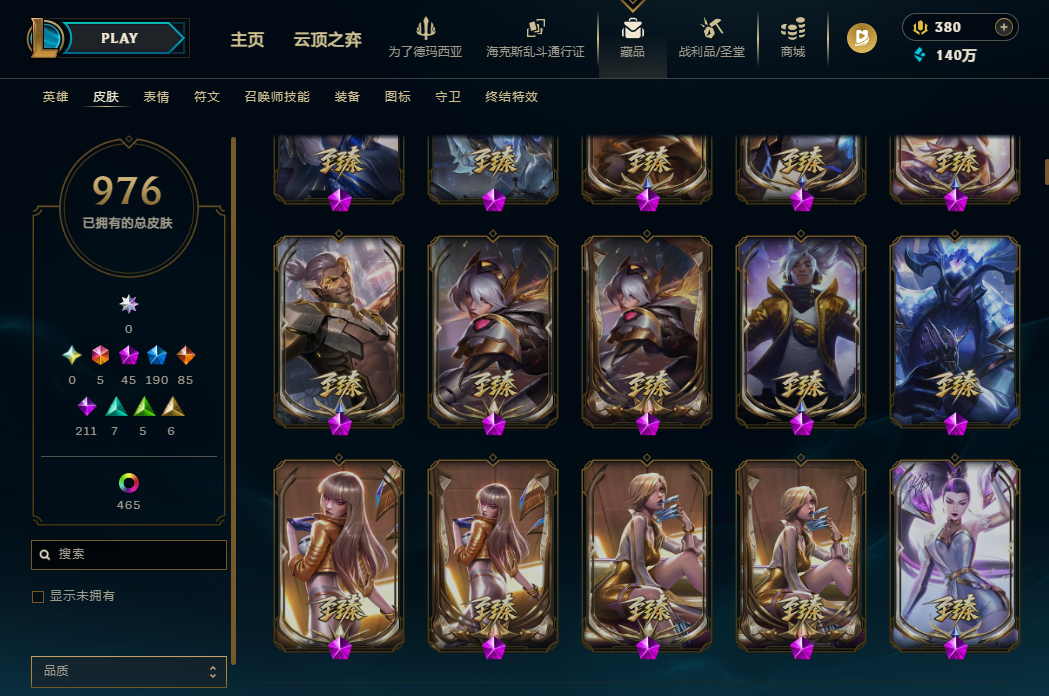This screenshot has height=696, width=1049.
Task: Click the 搜索 search input field
Action: tap(128, 555)
